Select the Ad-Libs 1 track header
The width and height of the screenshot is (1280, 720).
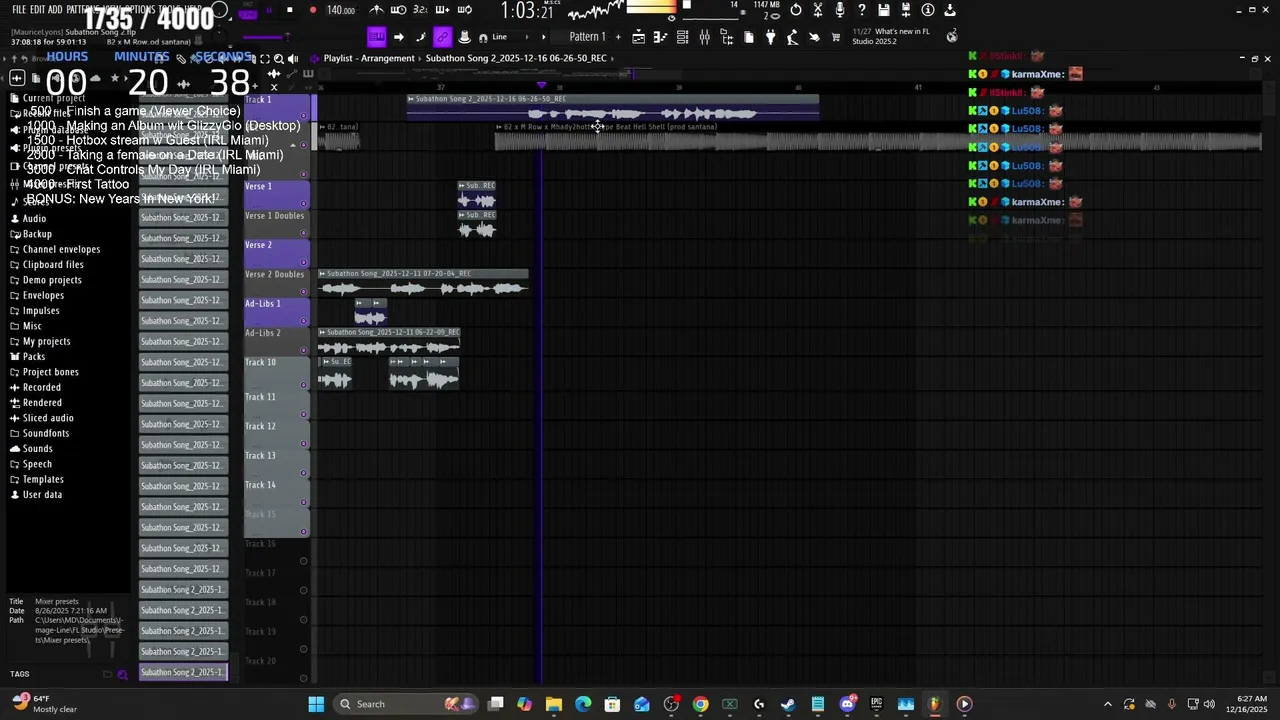point(277,311)
